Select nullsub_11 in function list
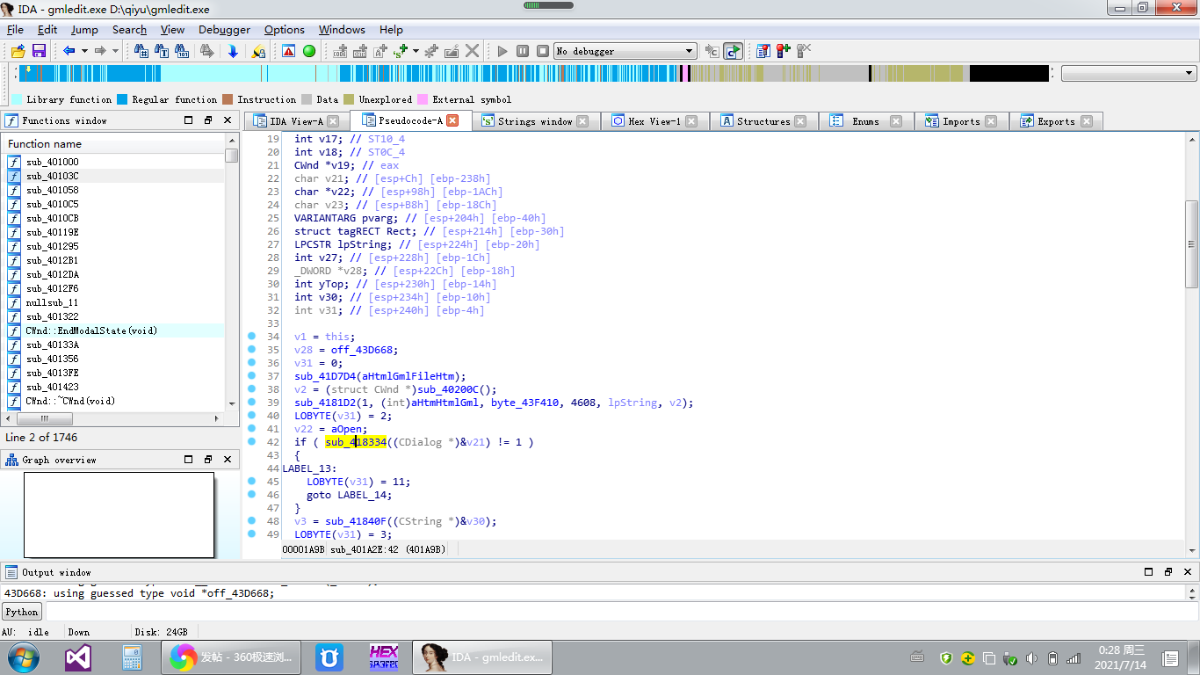The image size is (1200, 675). click(113, 302)
